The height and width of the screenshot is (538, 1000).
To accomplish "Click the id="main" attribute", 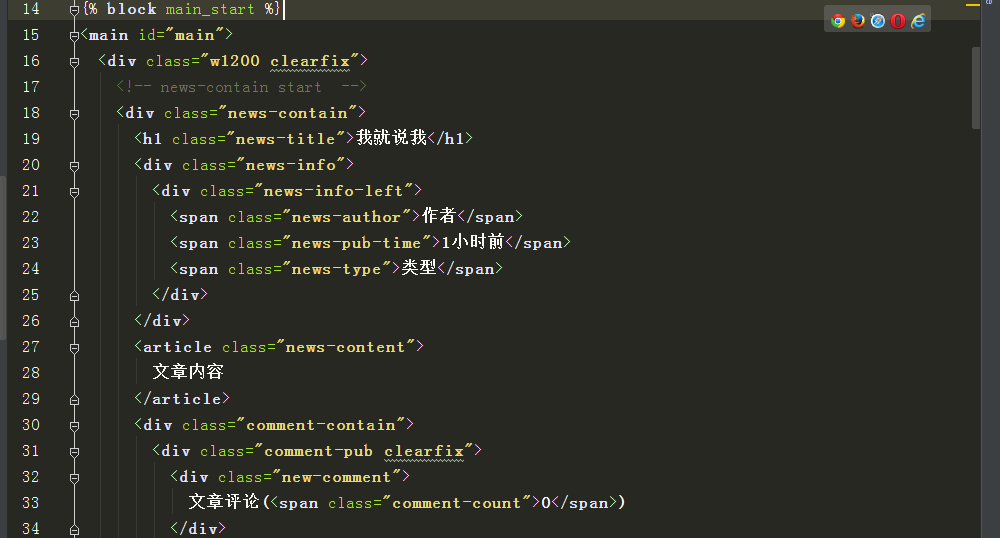I will click(182, 35).
